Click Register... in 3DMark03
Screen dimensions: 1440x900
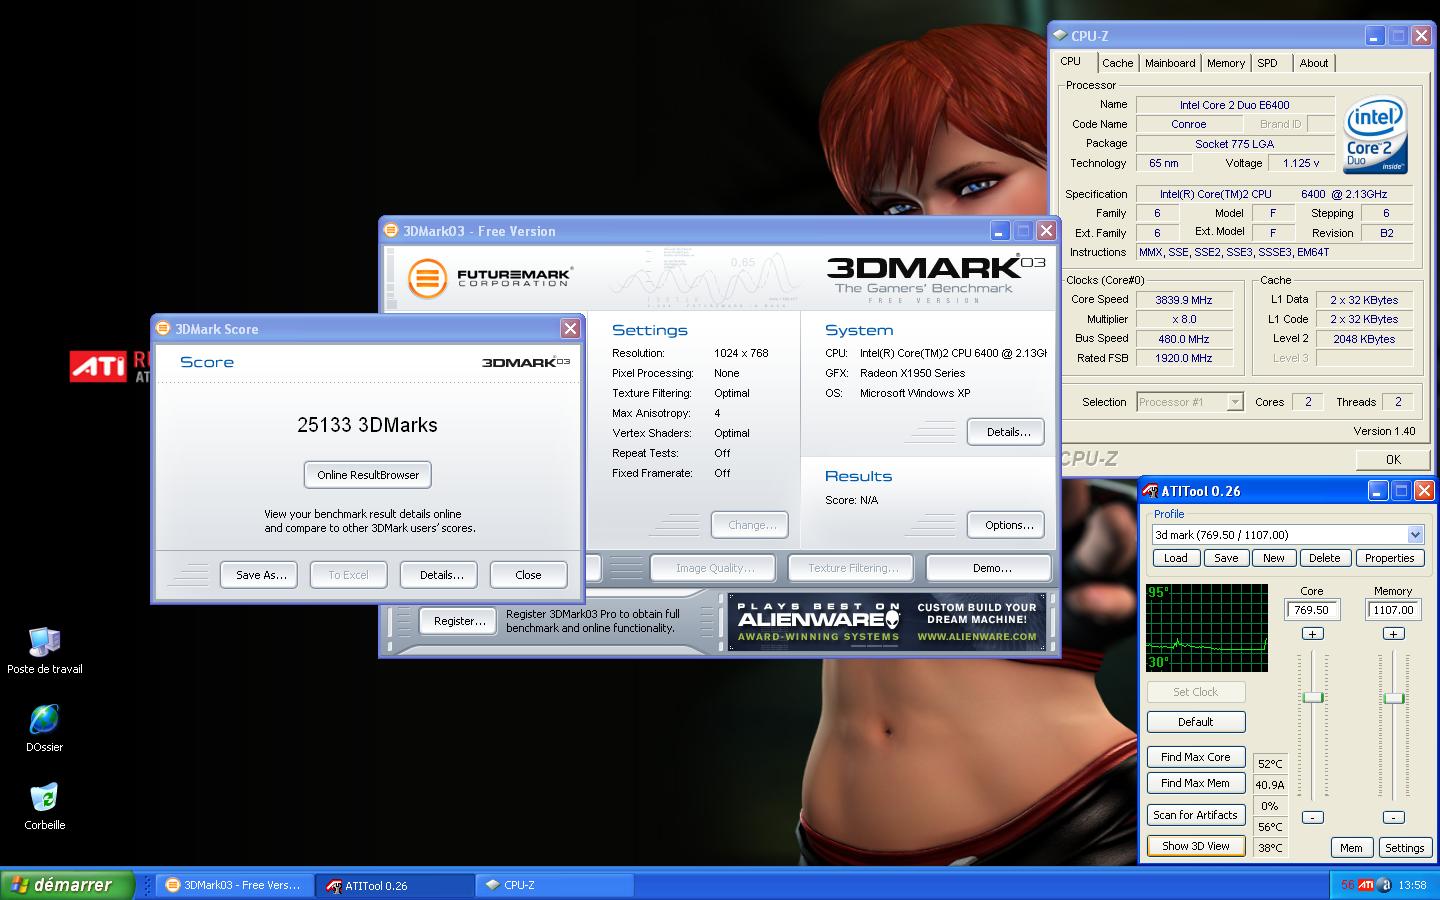459,621
